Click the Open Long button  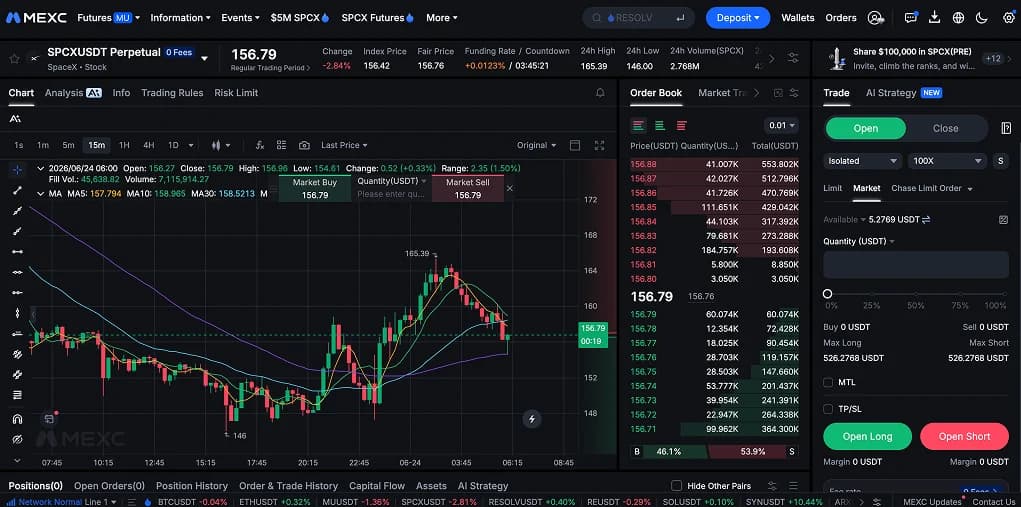[x=868, y=436]
